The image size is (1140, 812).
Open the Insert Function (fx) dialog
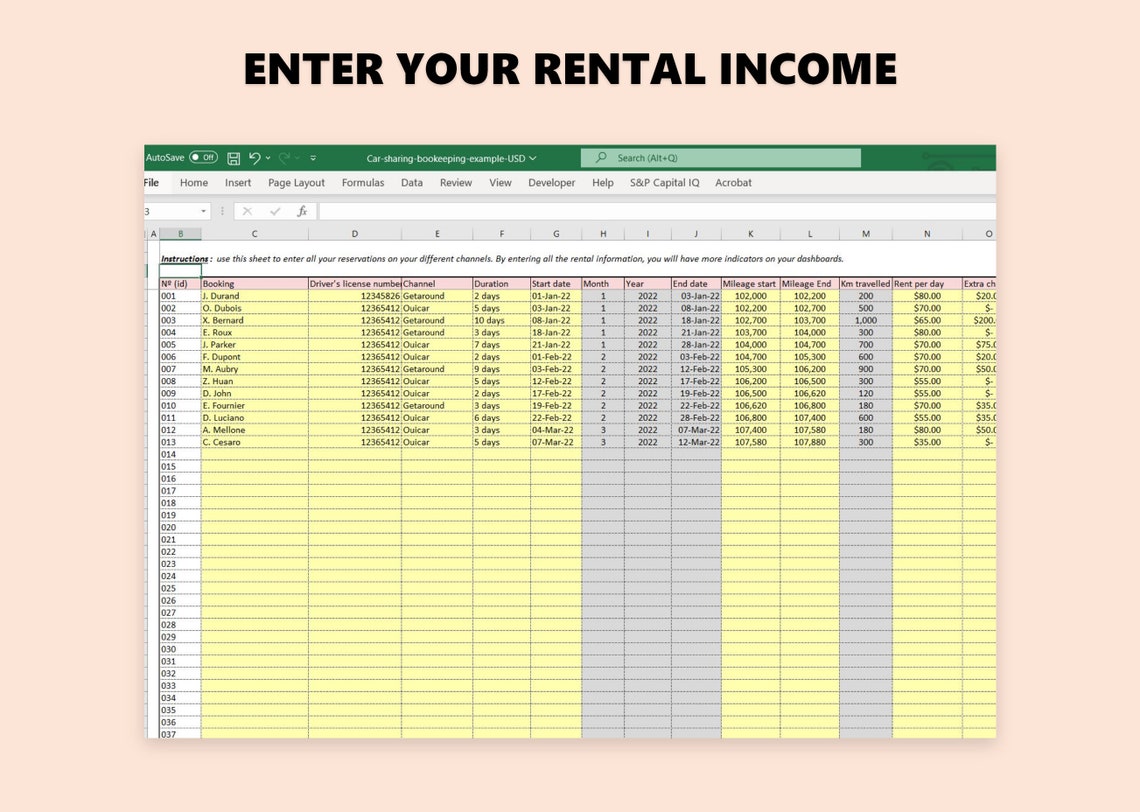(x=303, y=211)
